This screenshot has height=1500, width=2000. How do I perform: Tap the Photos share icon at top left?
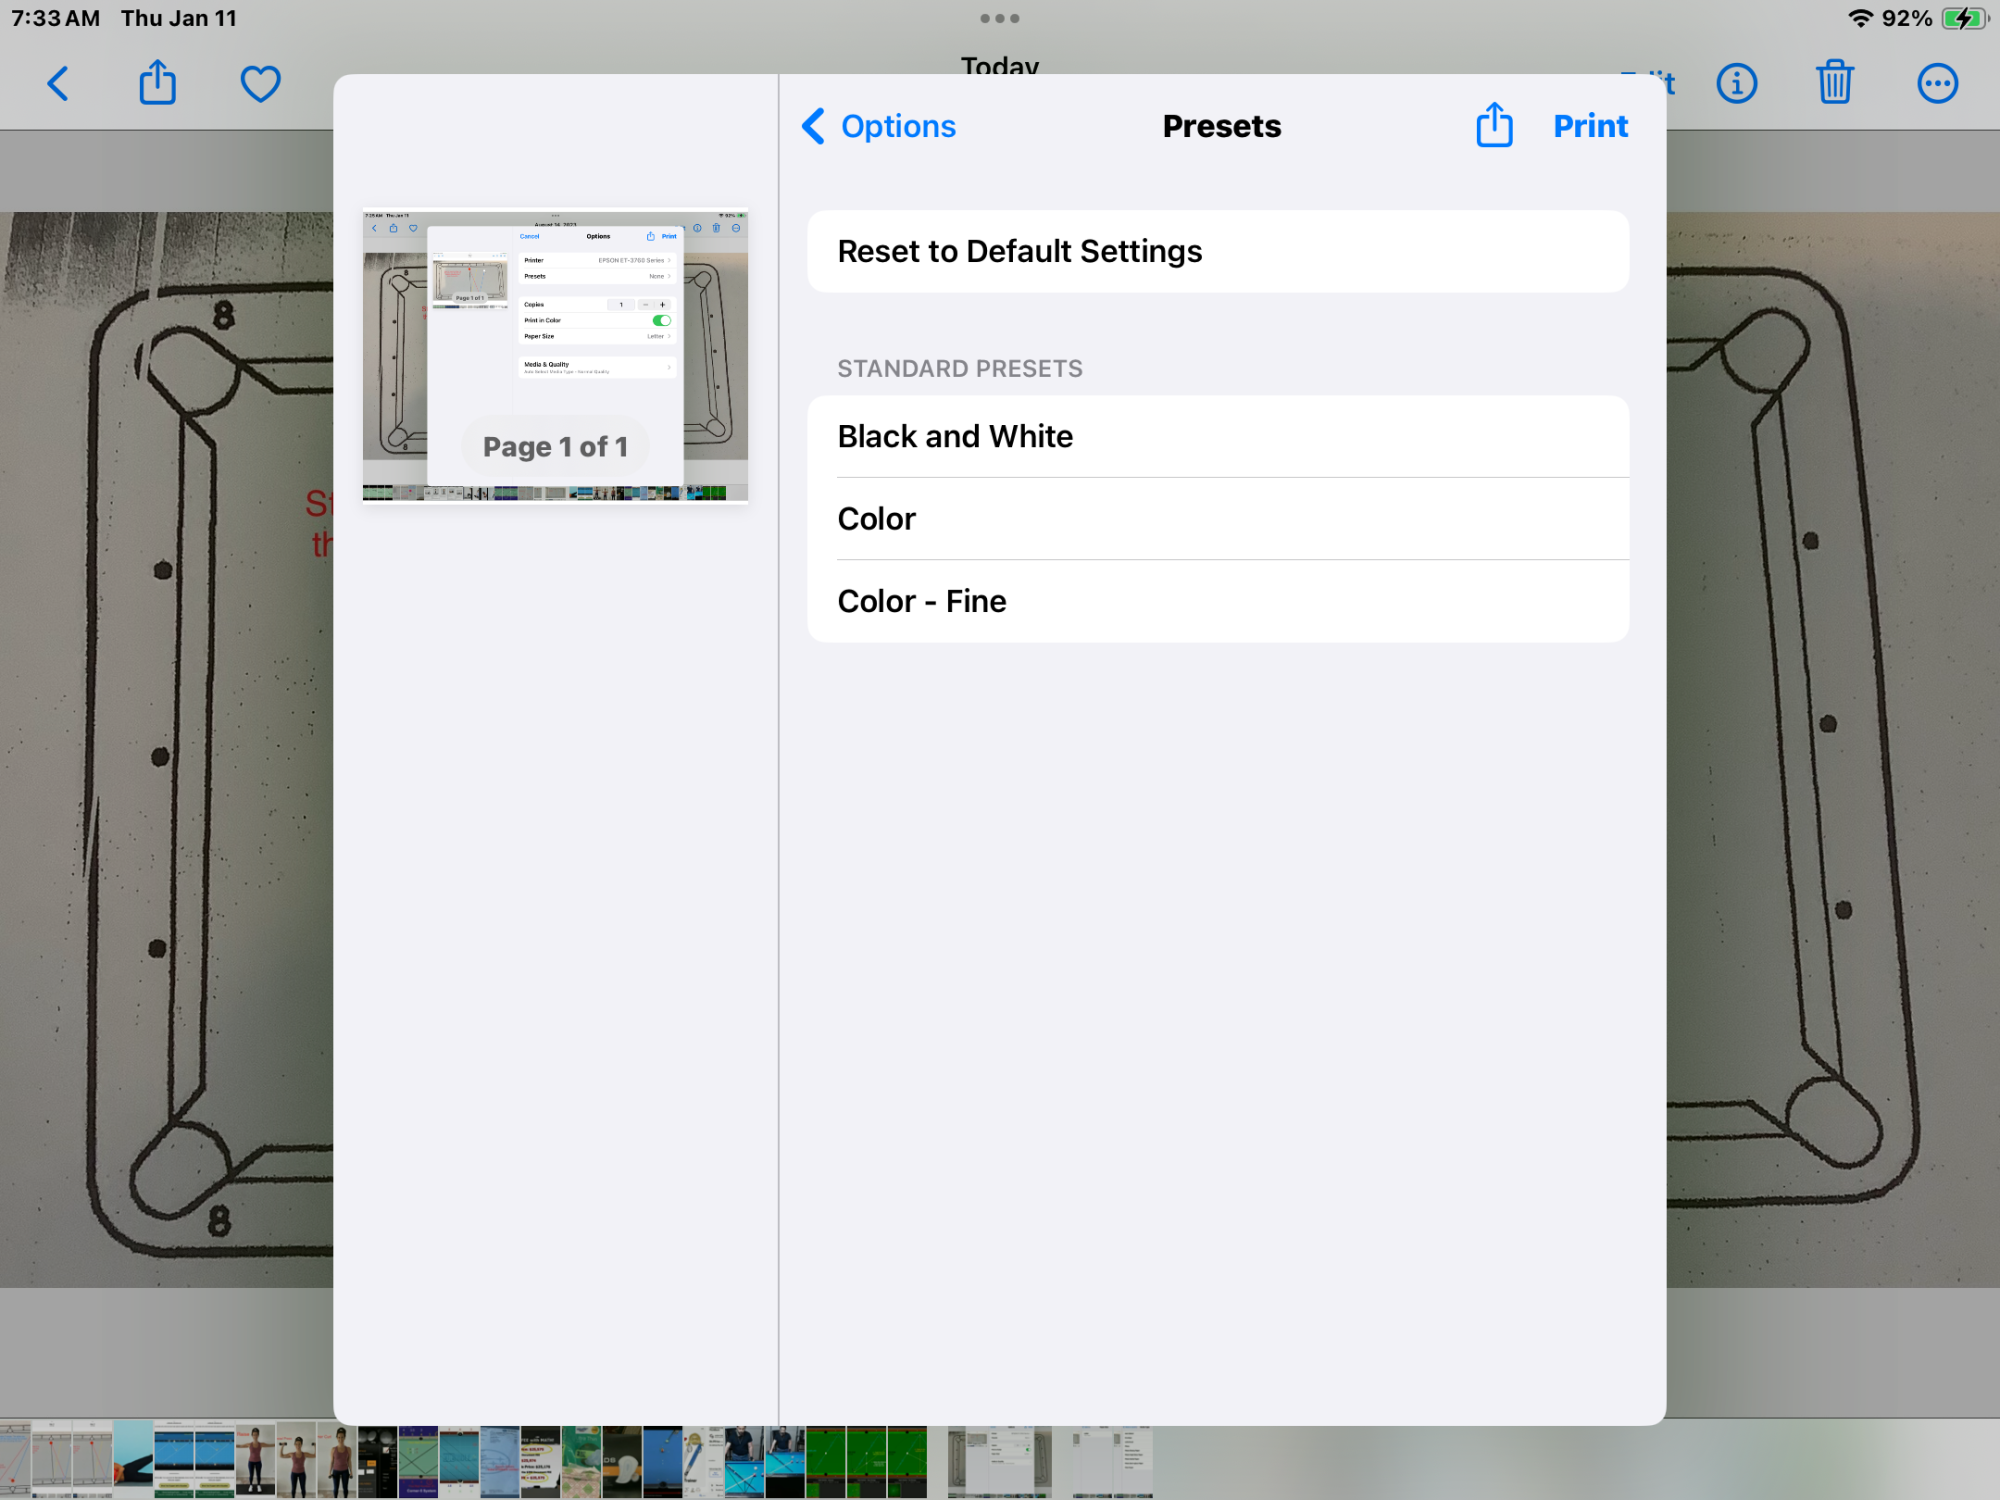pos(157,83)
